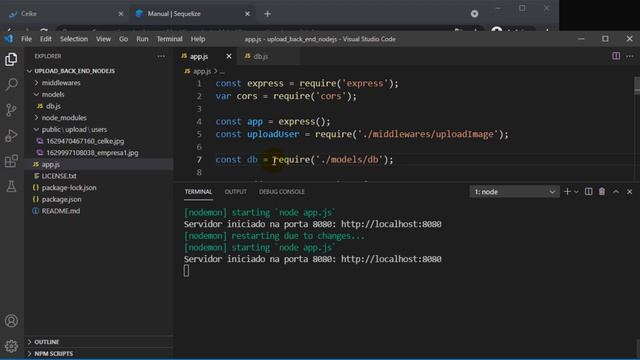Split the terminal panel

(589, 191)
